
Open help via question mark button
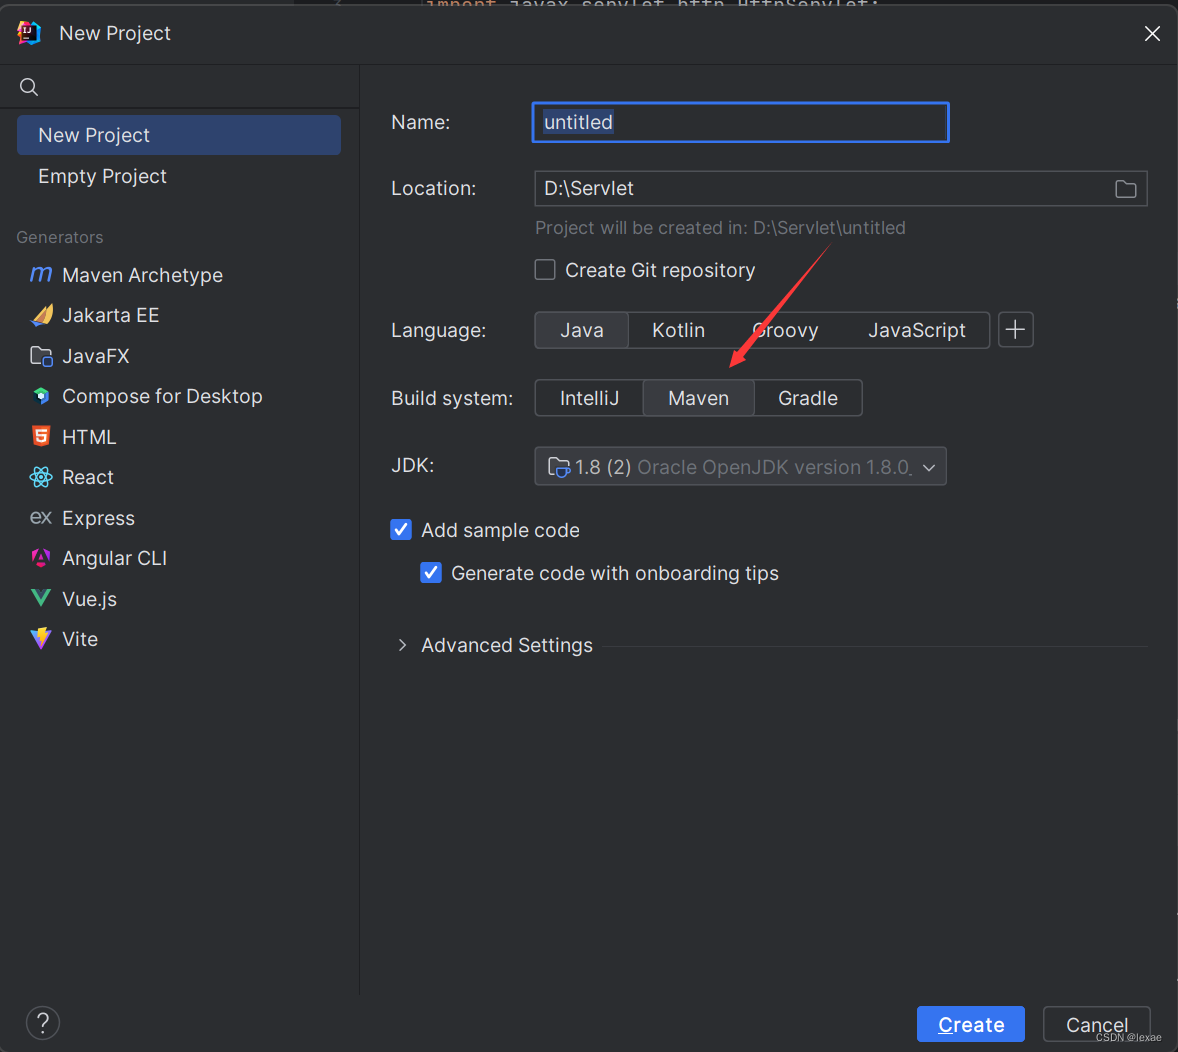point(43,1023)
